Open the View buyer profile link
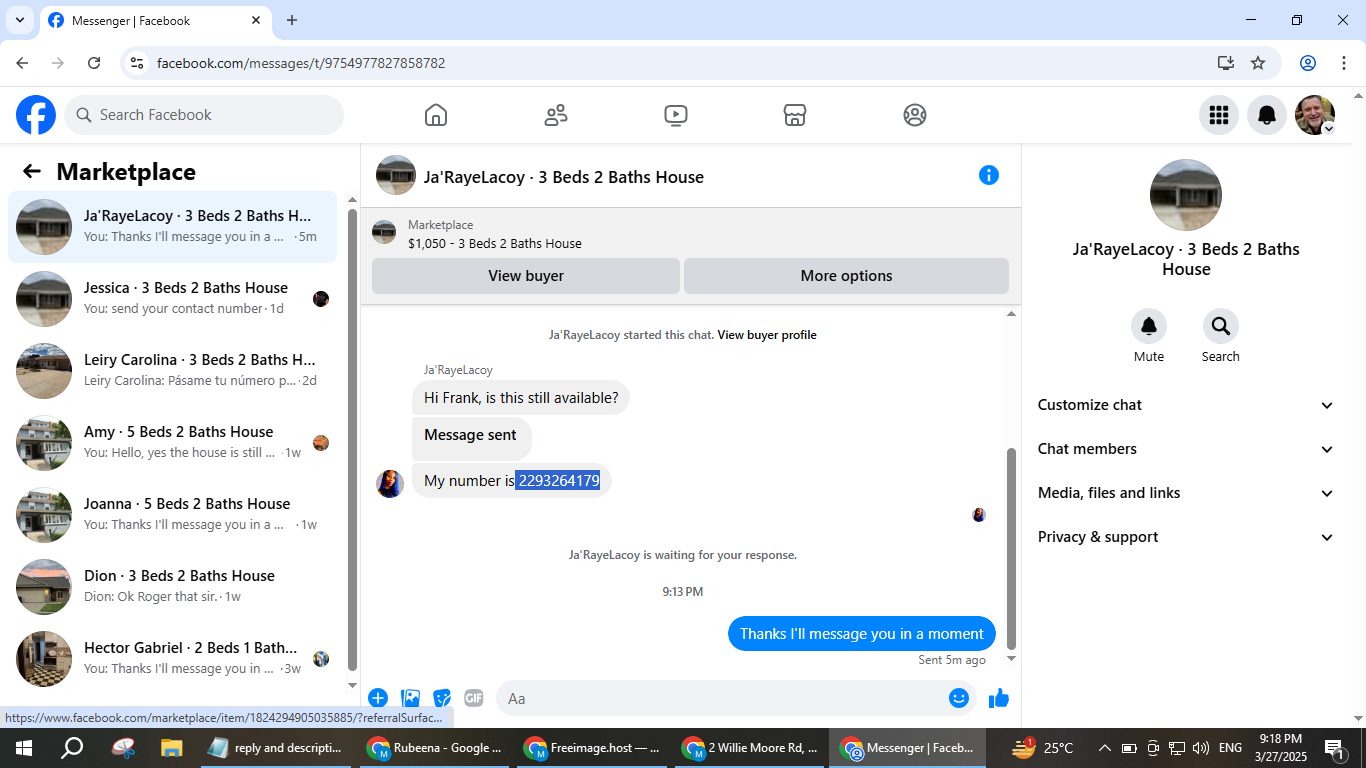1366x768 pixels. (x=767, y=335)
